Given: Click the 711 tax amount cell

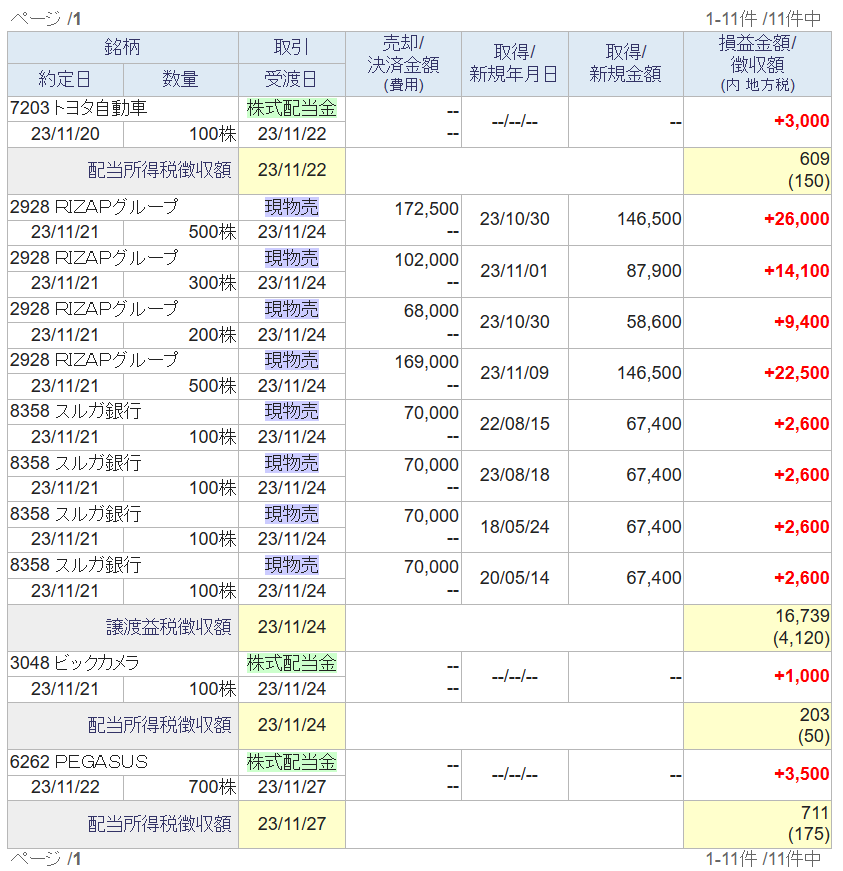Looking at the screenshot, I should coord(757,824).
